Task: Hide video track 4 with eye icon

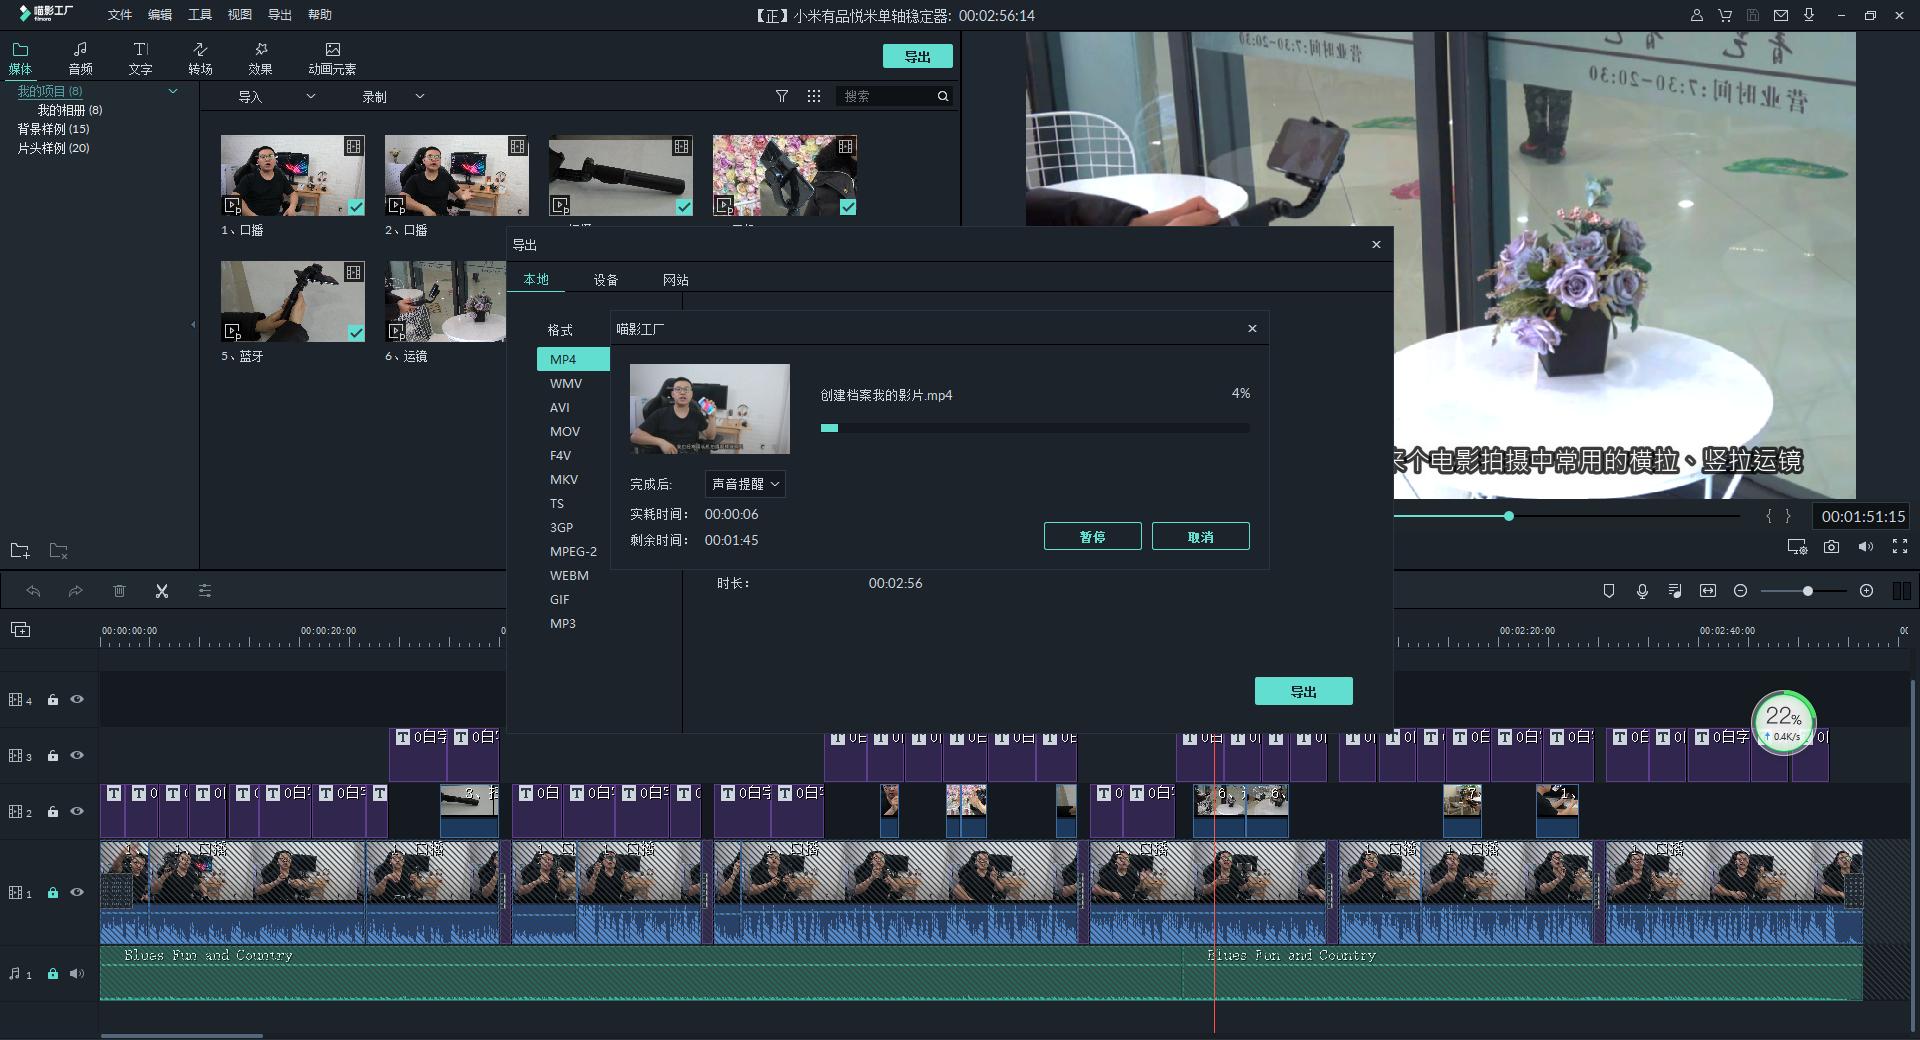Action: (77, 700)
